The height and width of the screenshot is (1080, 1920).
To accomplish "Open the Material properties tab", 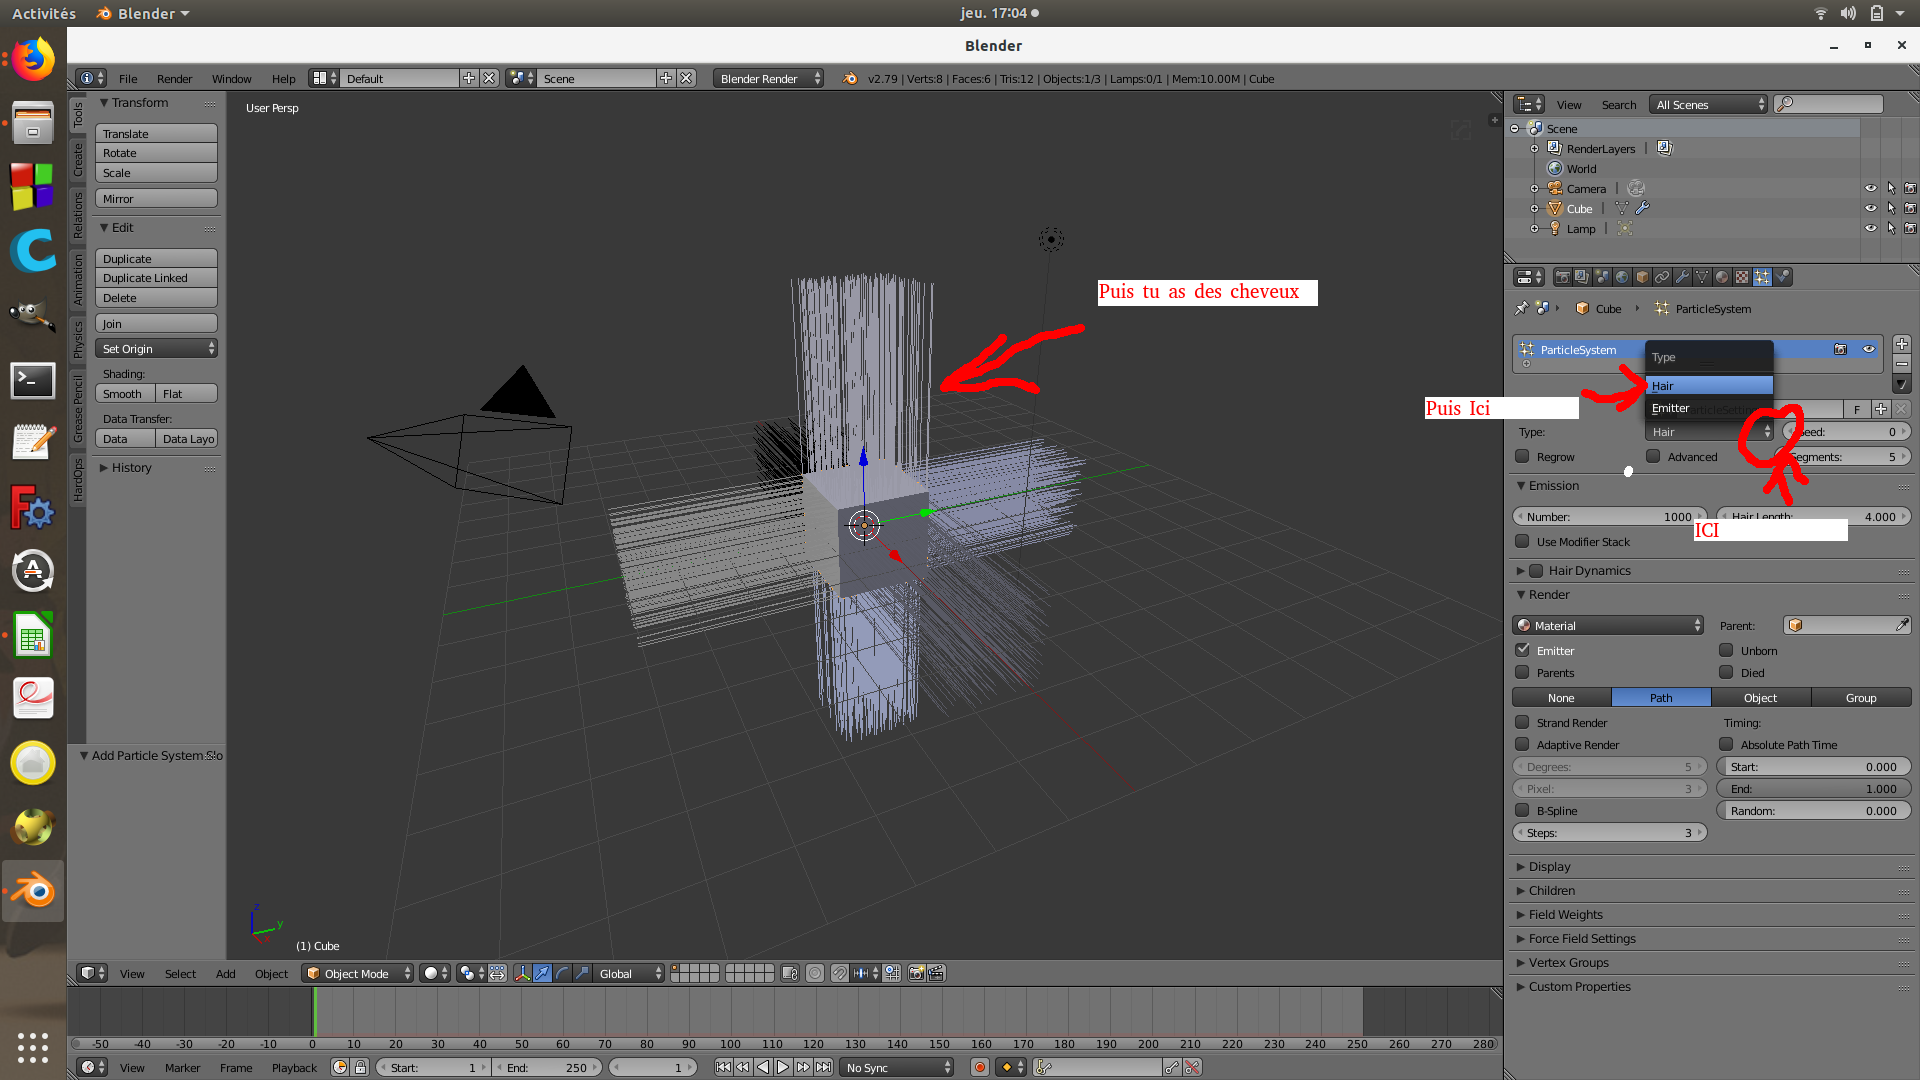I will [x=1722, y=277].
